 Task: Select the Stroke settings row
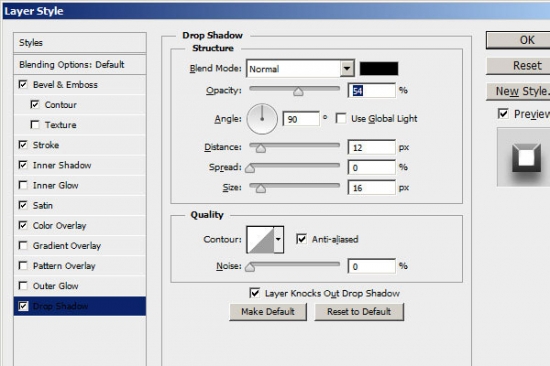coord(80,145)
